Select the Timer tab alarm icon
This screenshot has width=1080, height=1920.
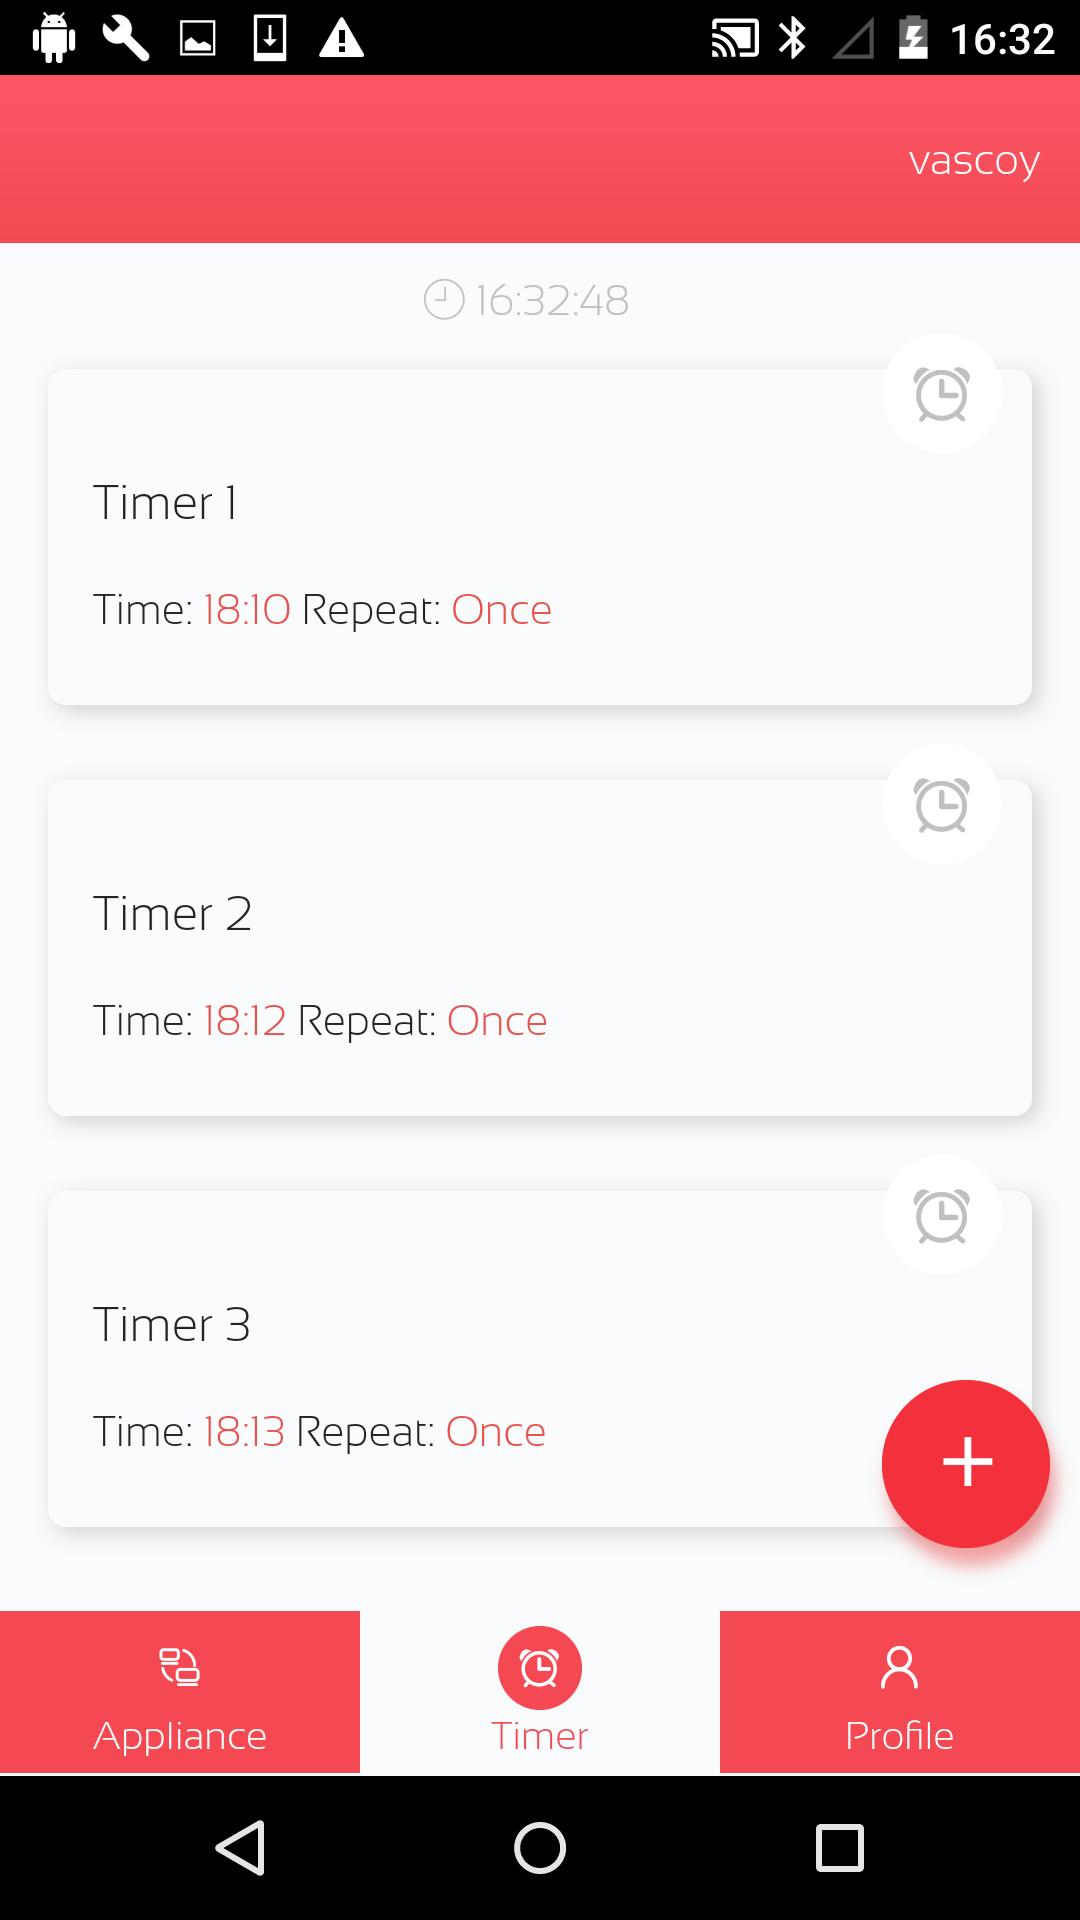click(x=540, y=1668)
